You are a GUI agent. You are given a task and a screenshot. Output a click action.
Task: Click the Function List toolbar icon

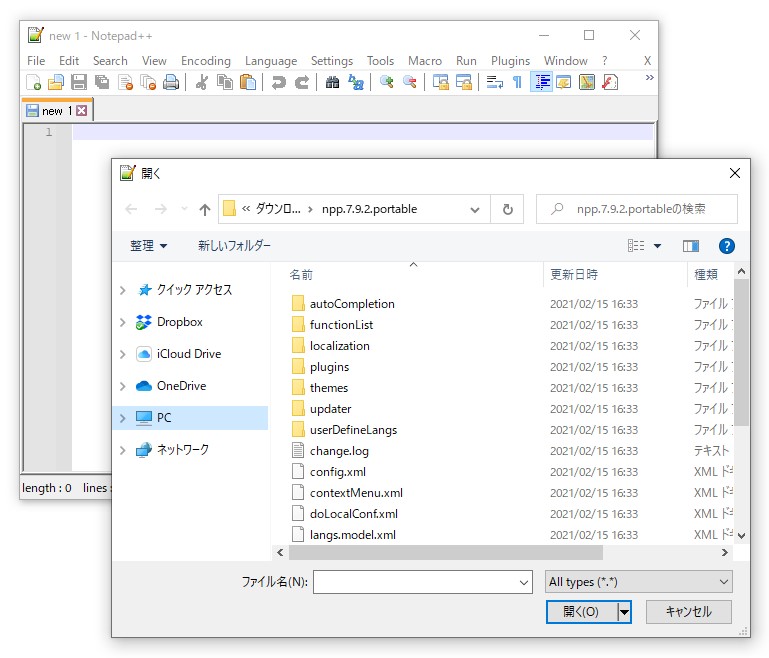click(x=610, y=82)
